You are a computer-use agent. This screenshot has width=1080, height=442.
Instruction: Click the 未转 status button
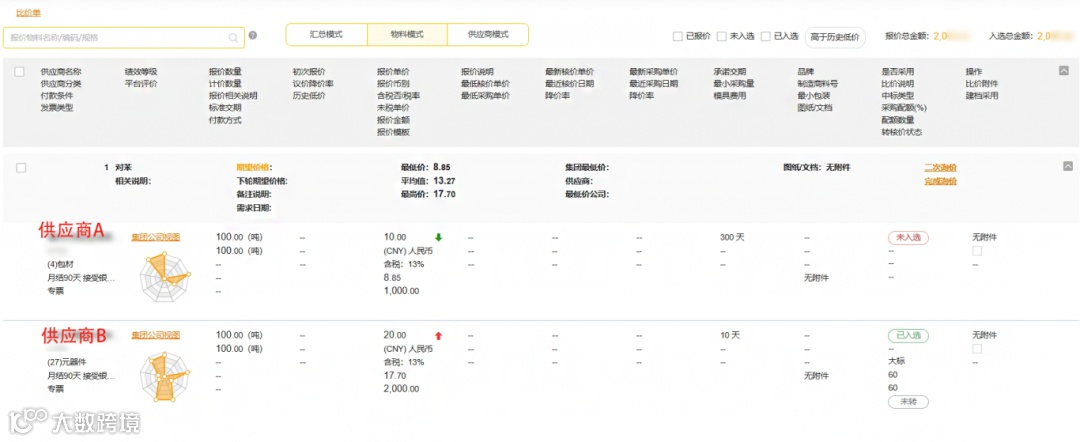coord(908,402)
